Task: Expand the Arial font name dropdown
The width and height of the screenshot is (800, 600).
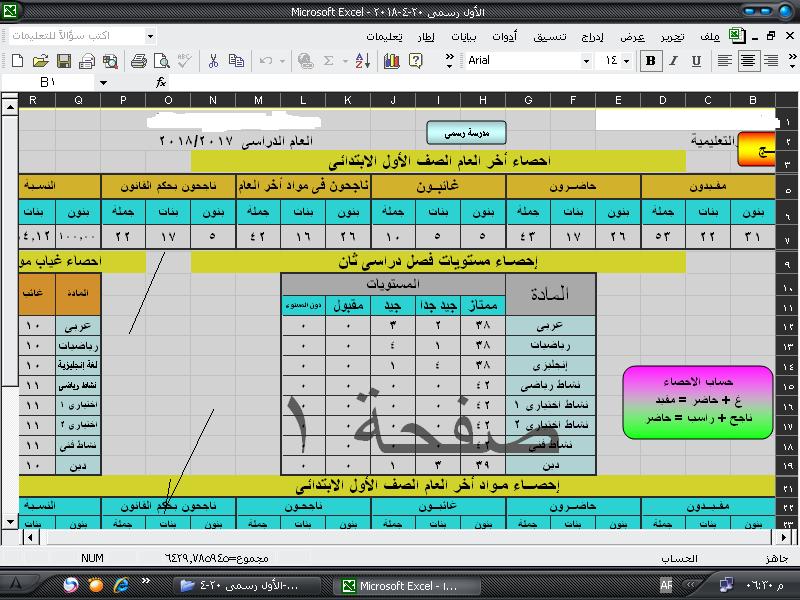Action: pos(586,61)
